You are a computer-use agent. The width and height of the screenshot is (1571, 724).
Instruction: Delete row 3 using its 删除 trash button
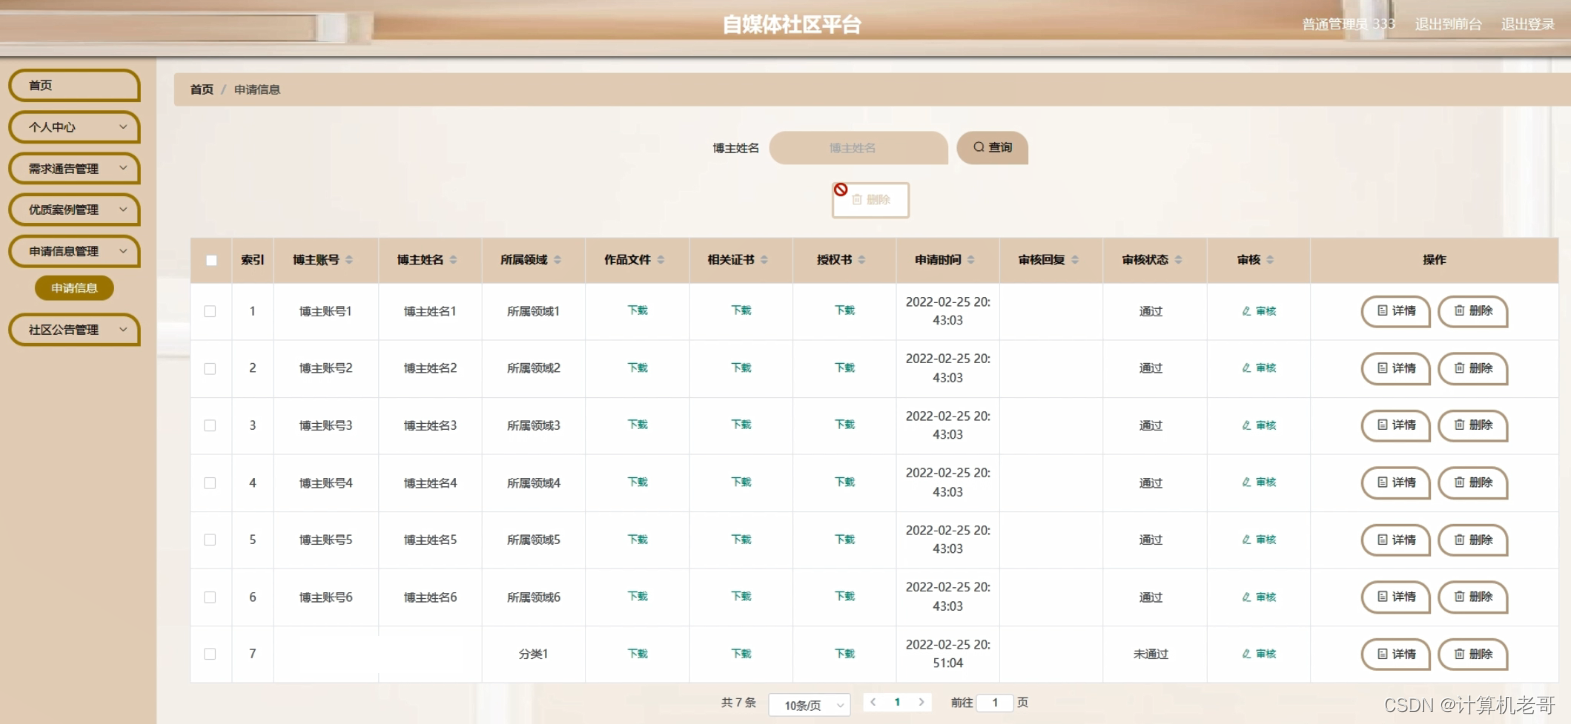point(1473,426)
